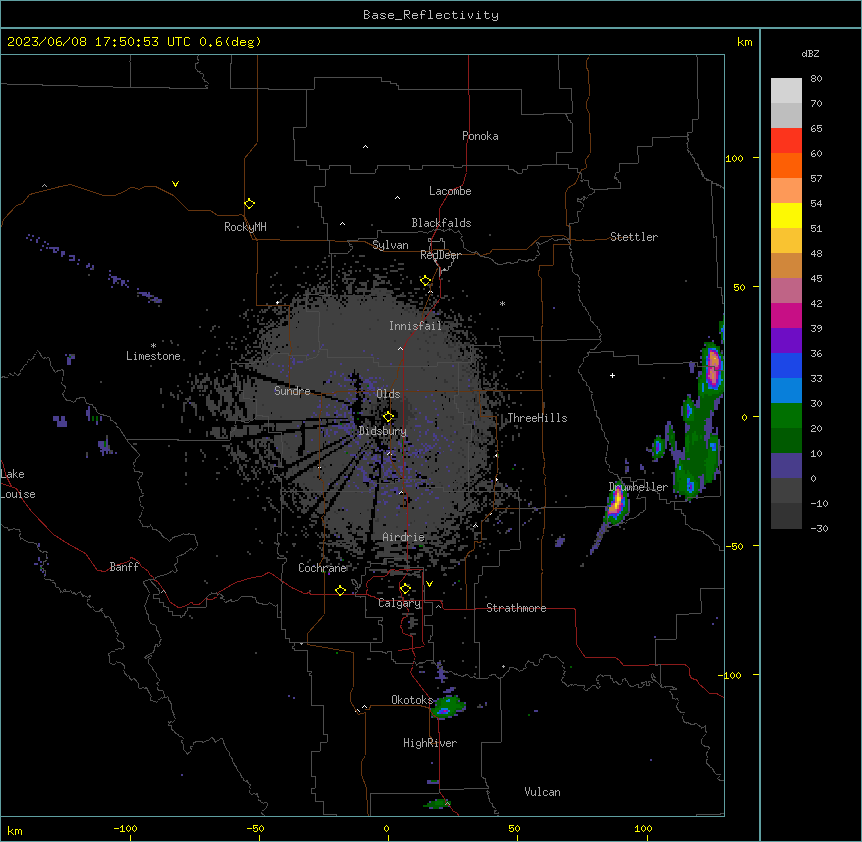
Task: Click the -30 value in dBZ legend
Action: click(x=819, y=528)
